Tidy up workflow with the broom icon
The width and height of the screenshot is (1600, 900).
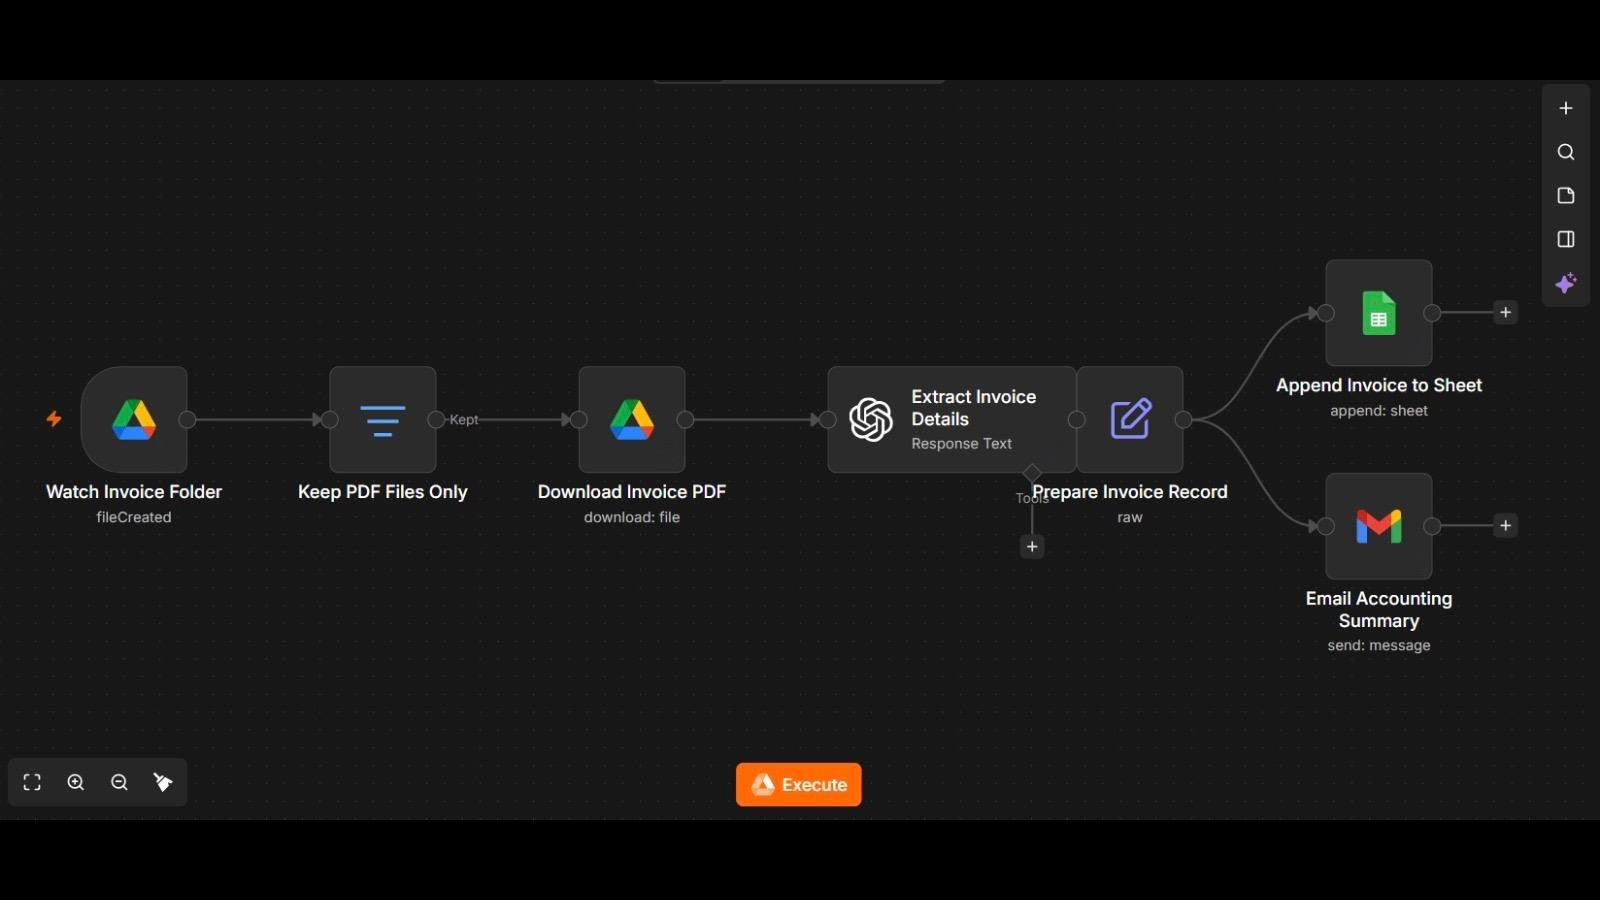coord(163,783)
